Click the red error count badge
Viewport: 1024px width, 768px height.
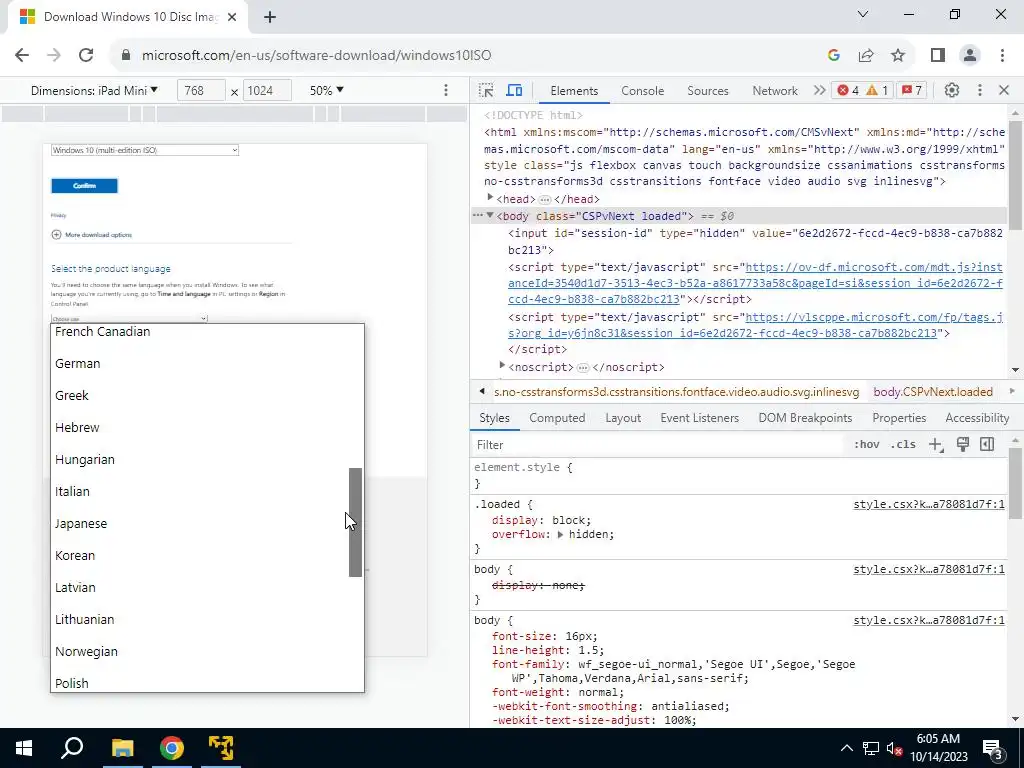pyautogui.click(x=848, y=91)
